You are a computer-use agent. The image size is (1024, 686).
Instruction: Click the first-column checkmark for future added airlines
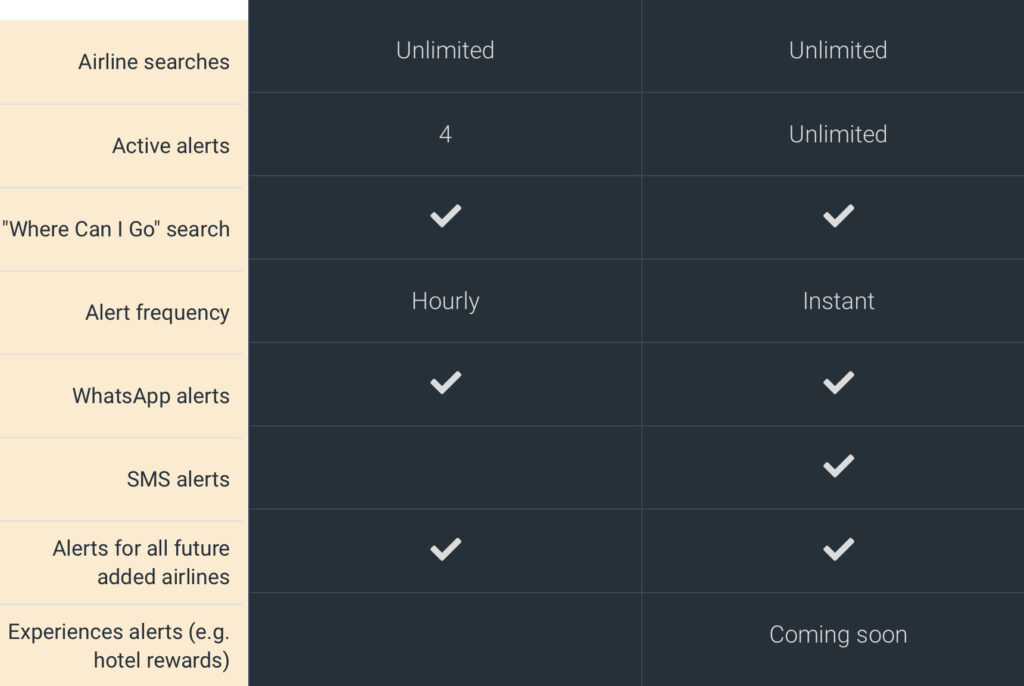pyautogui.click(x=445, y=549)
